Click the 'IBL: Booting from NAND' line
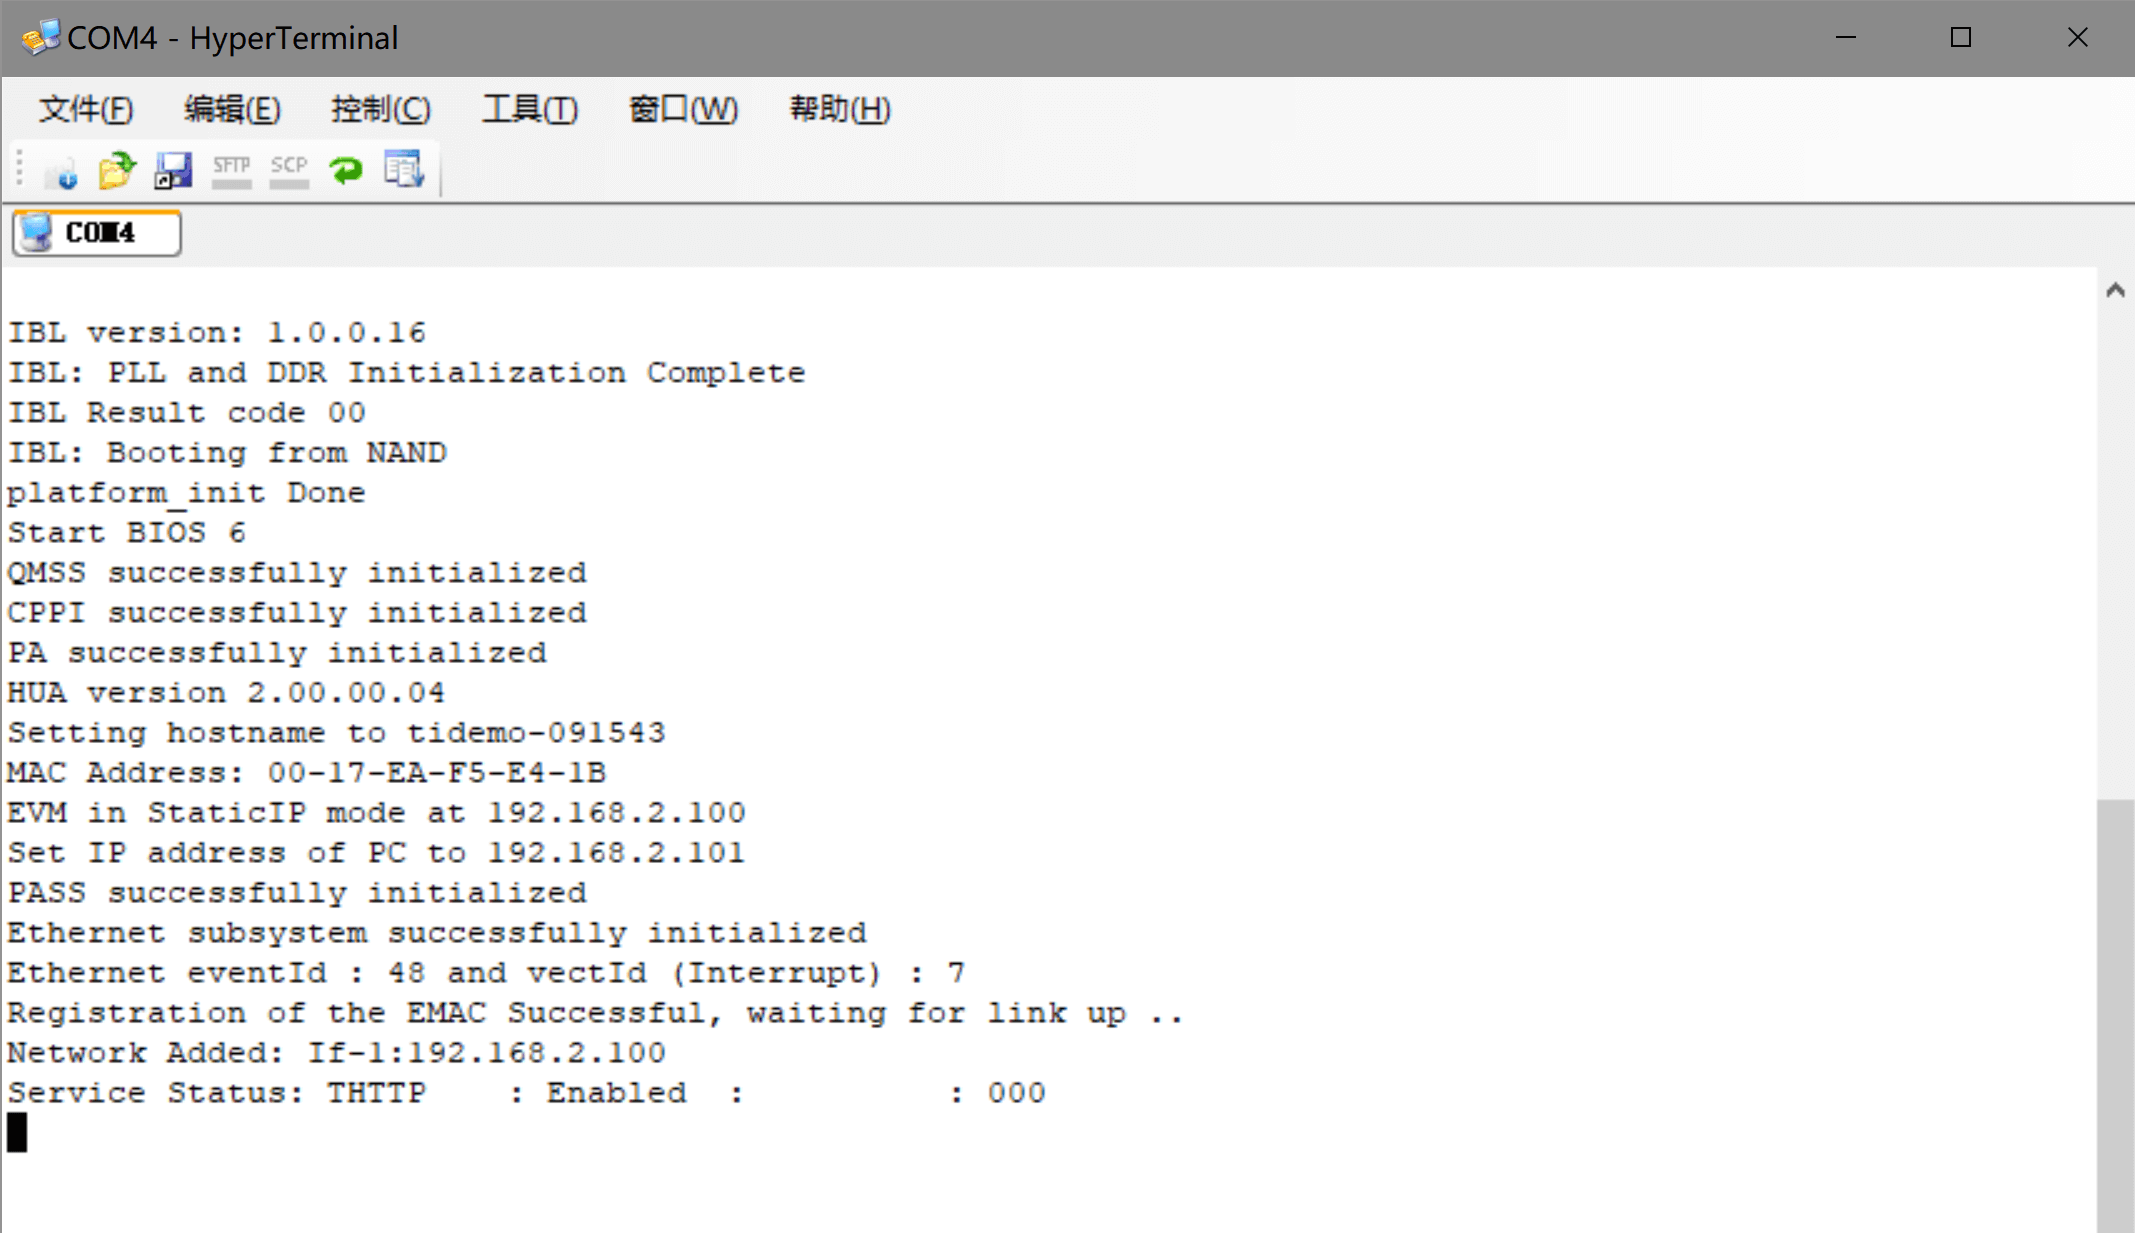The height and width of the screenshot is (1233, 2135). [x=227, y=453]
